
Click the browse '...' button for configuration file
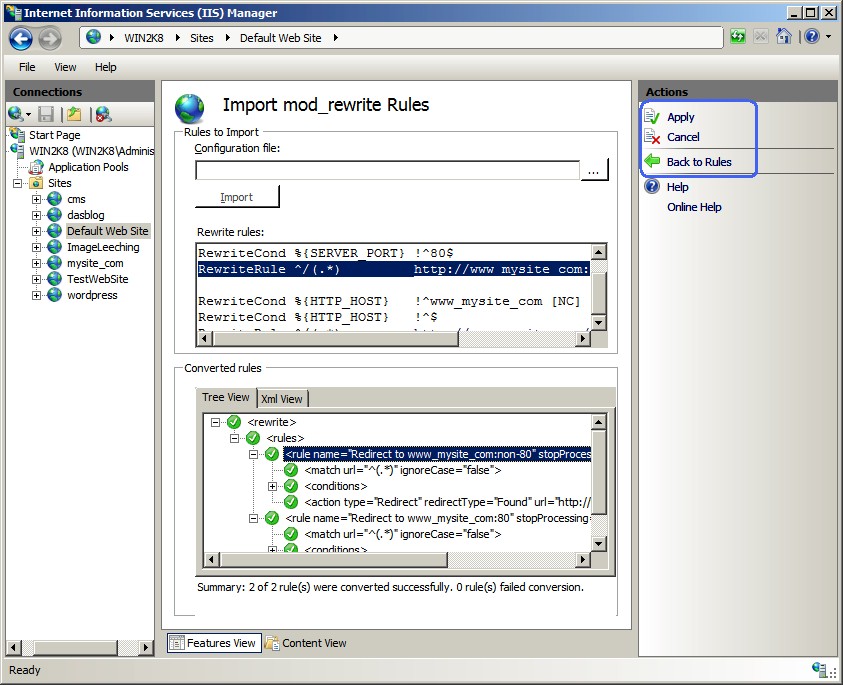click(x=594, y=170)
